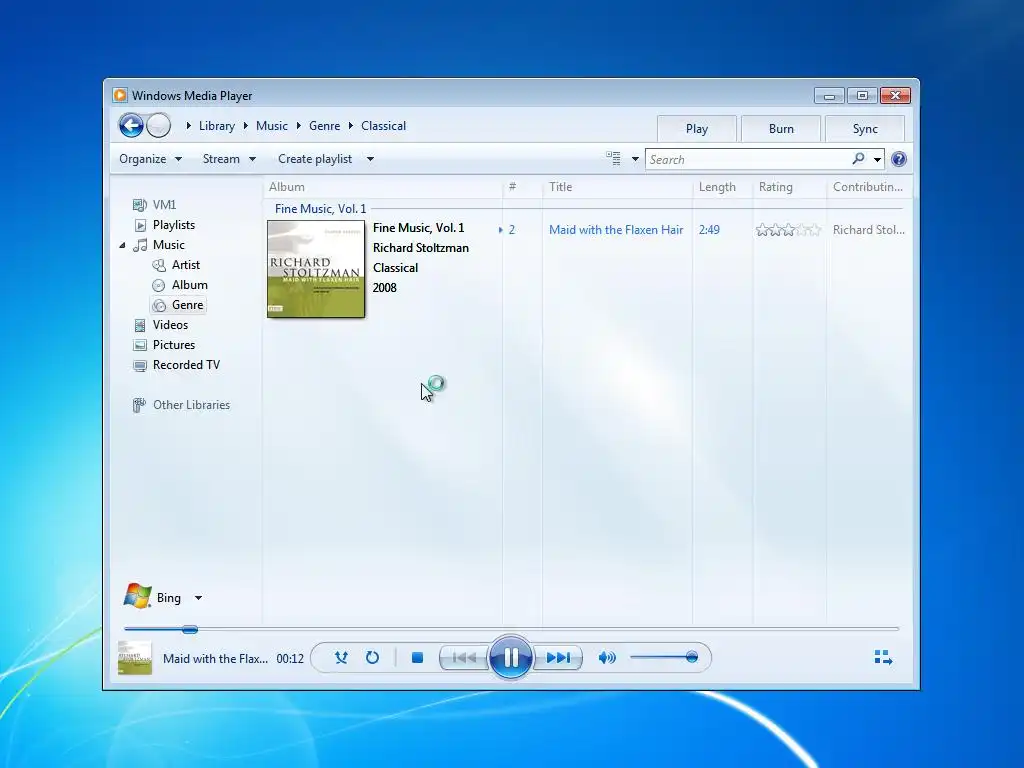Click the year 2008 in album details

(385, 288)
